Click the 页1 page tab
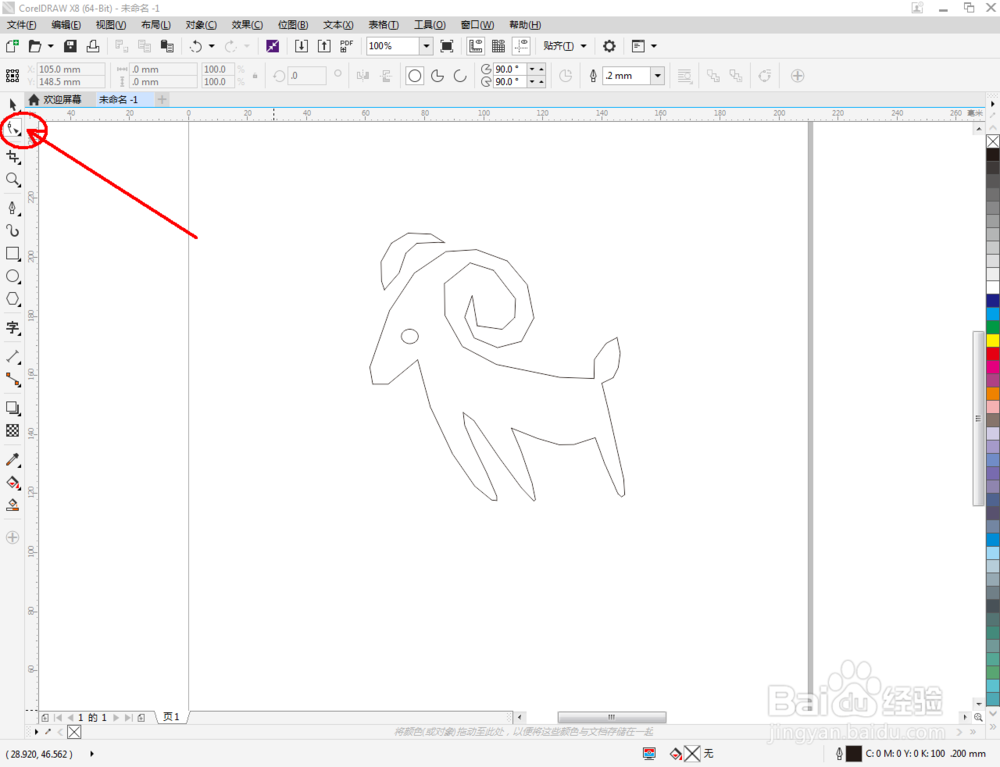The height and width of the screenshot is (767, 1000). coord(172,717)
